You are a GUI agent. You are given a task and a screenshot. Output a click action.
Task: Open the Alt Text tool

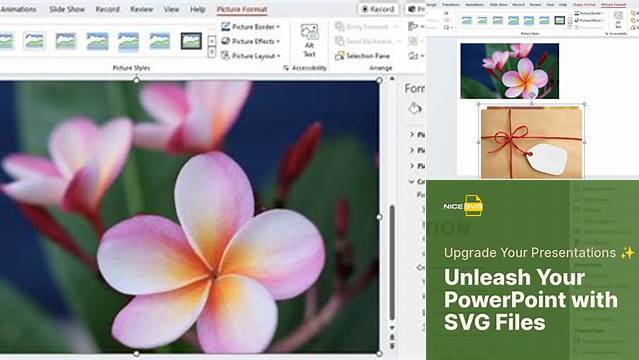309,40
